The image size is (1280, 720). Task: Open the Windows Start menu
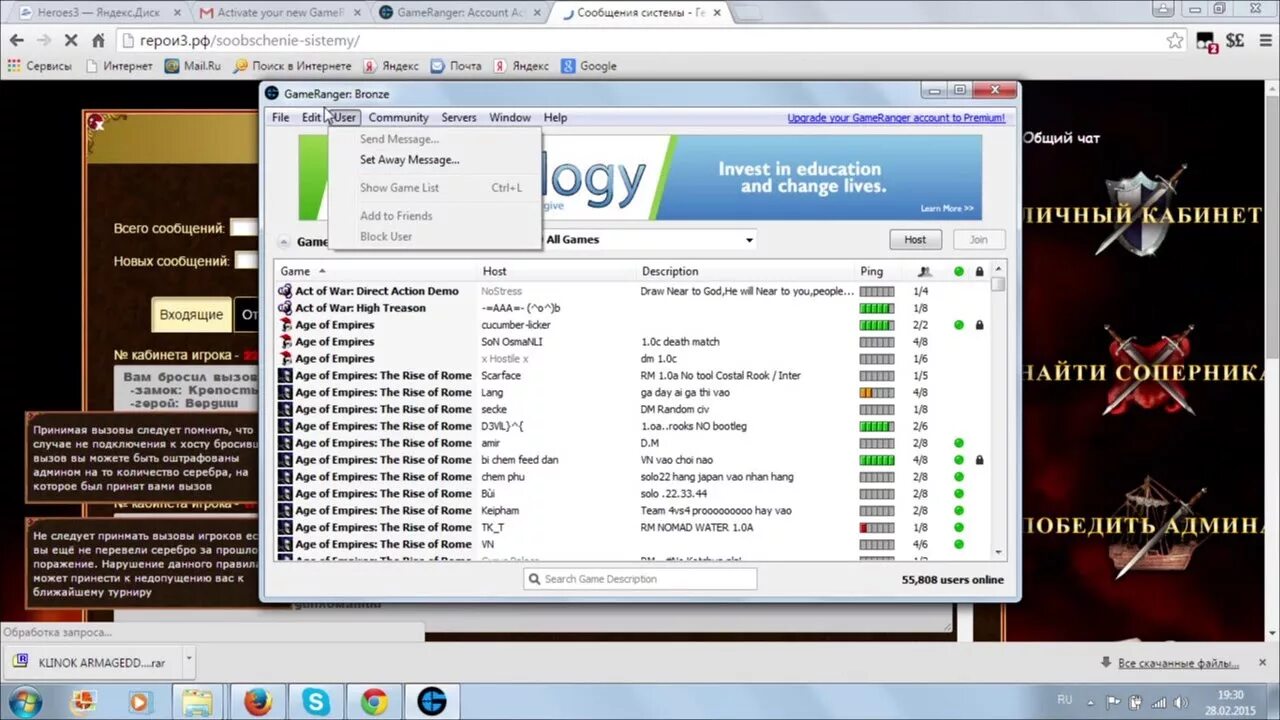tap(27, 701)
